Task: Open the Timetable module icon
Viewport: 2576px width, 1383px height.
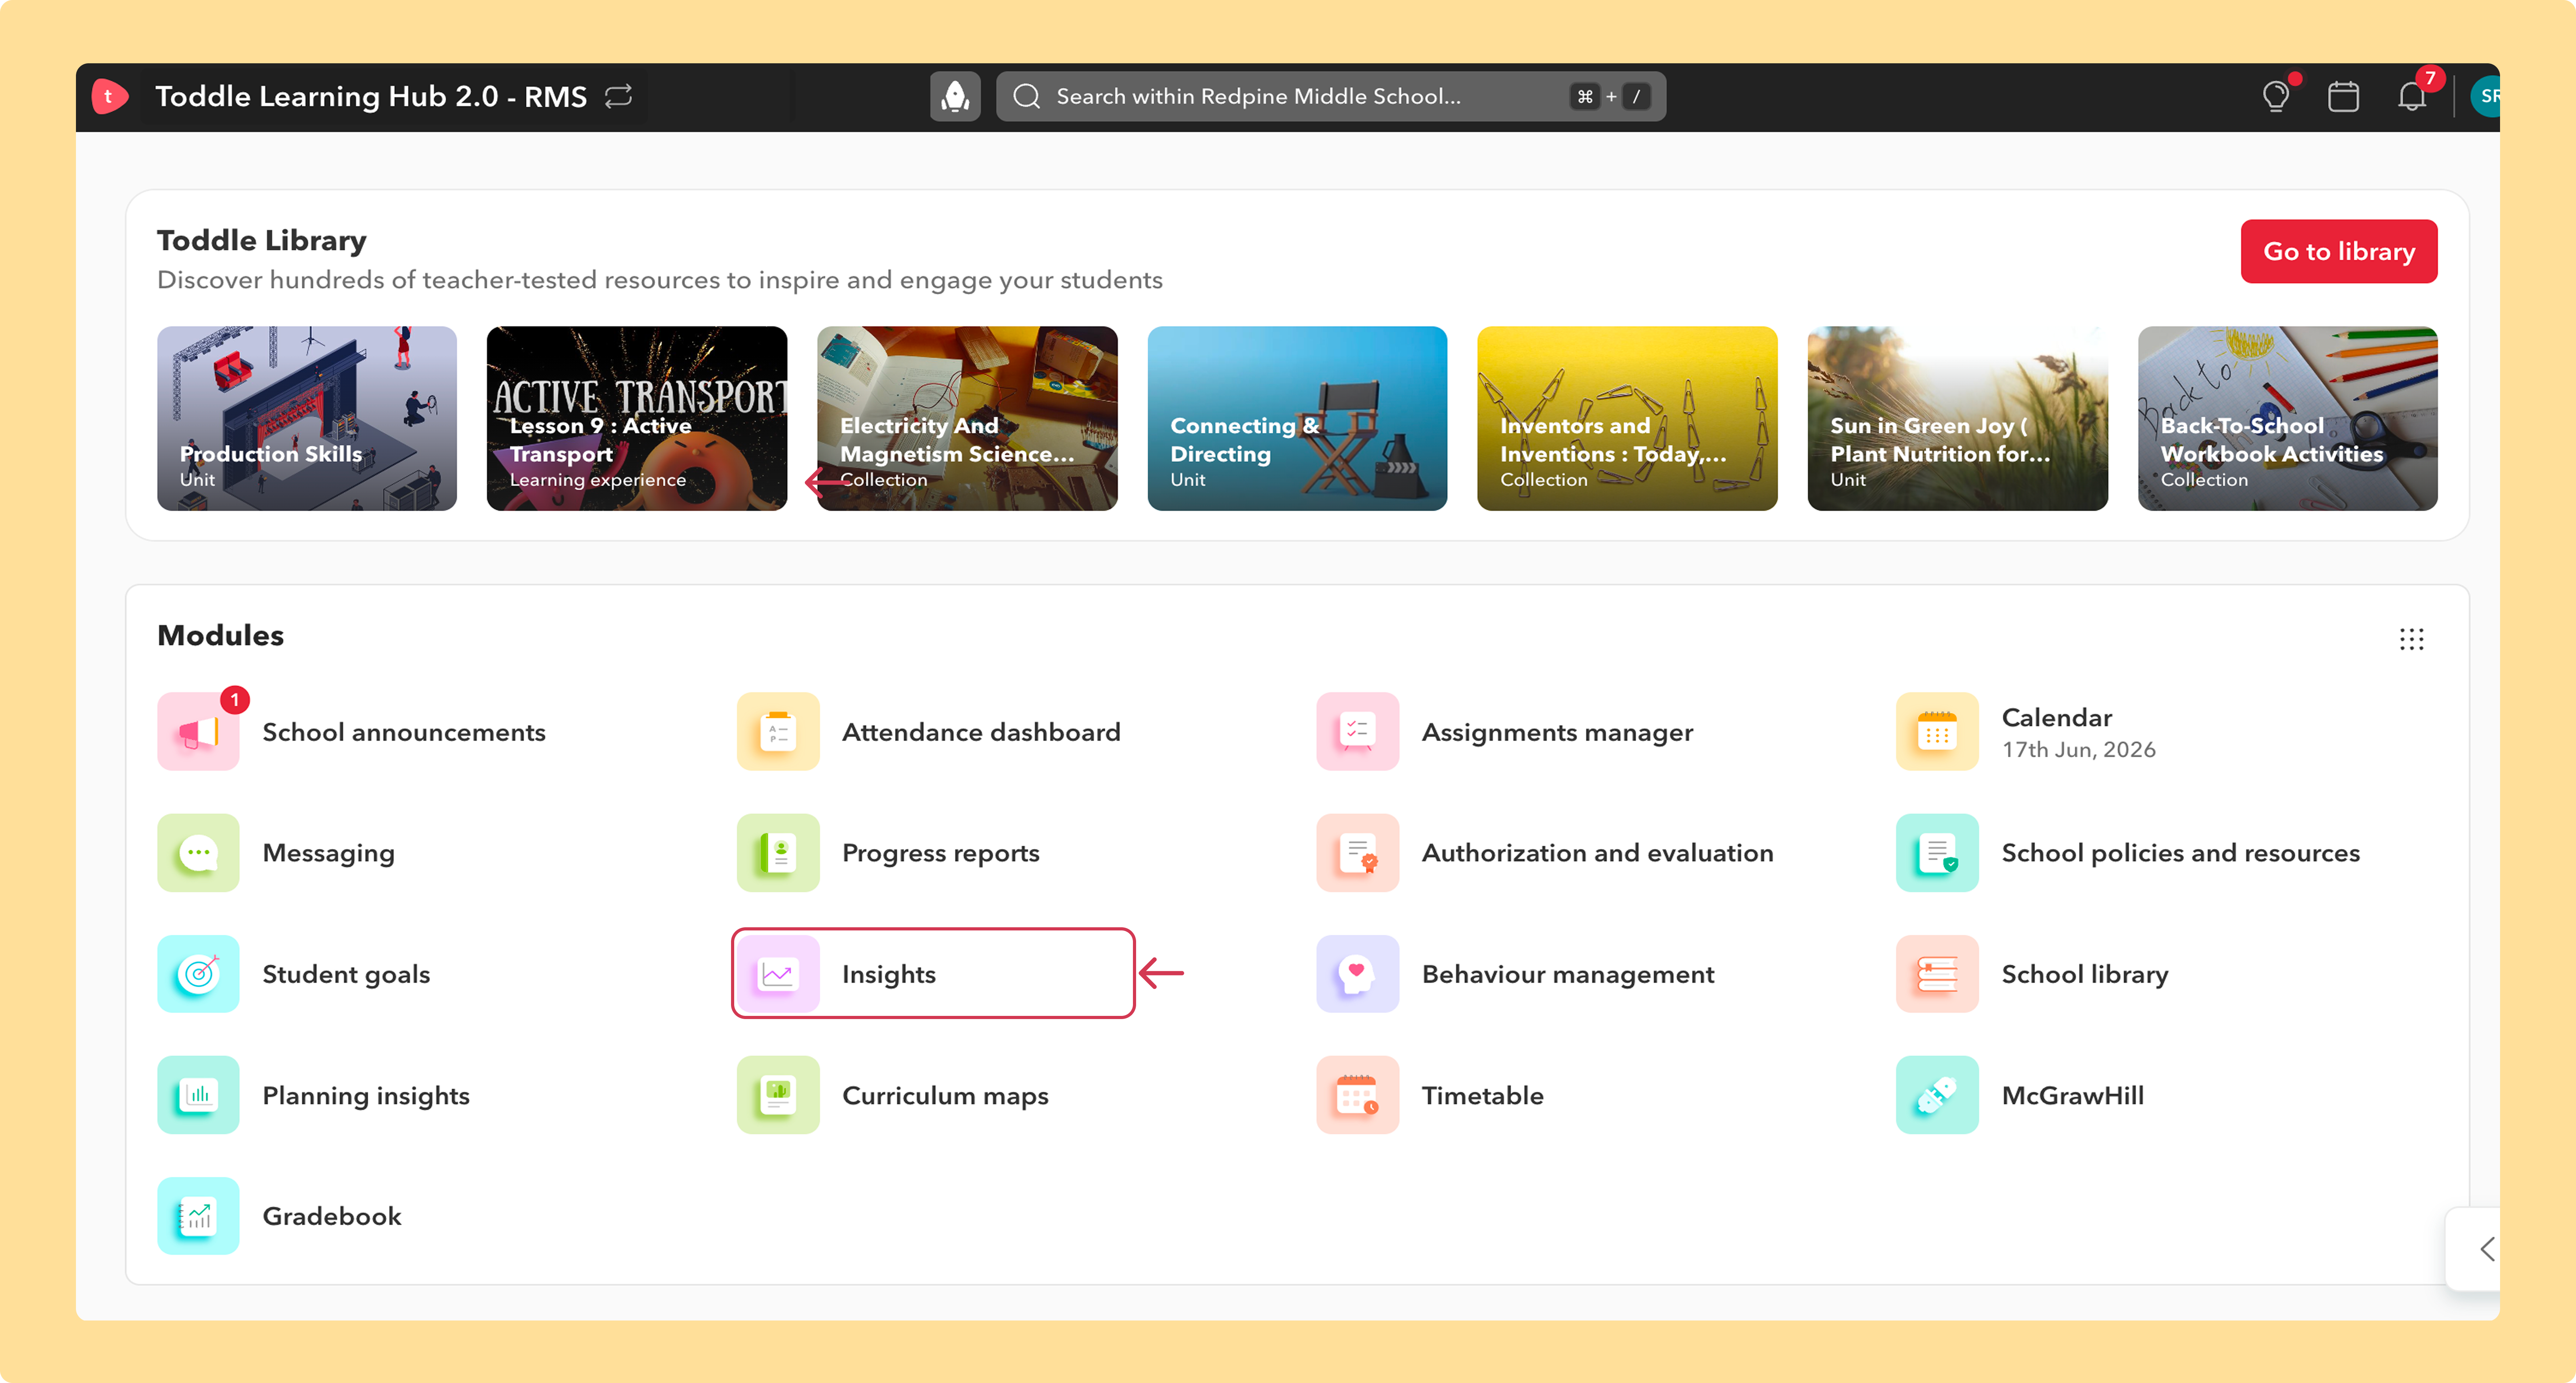Action: click(1357, 1095)
